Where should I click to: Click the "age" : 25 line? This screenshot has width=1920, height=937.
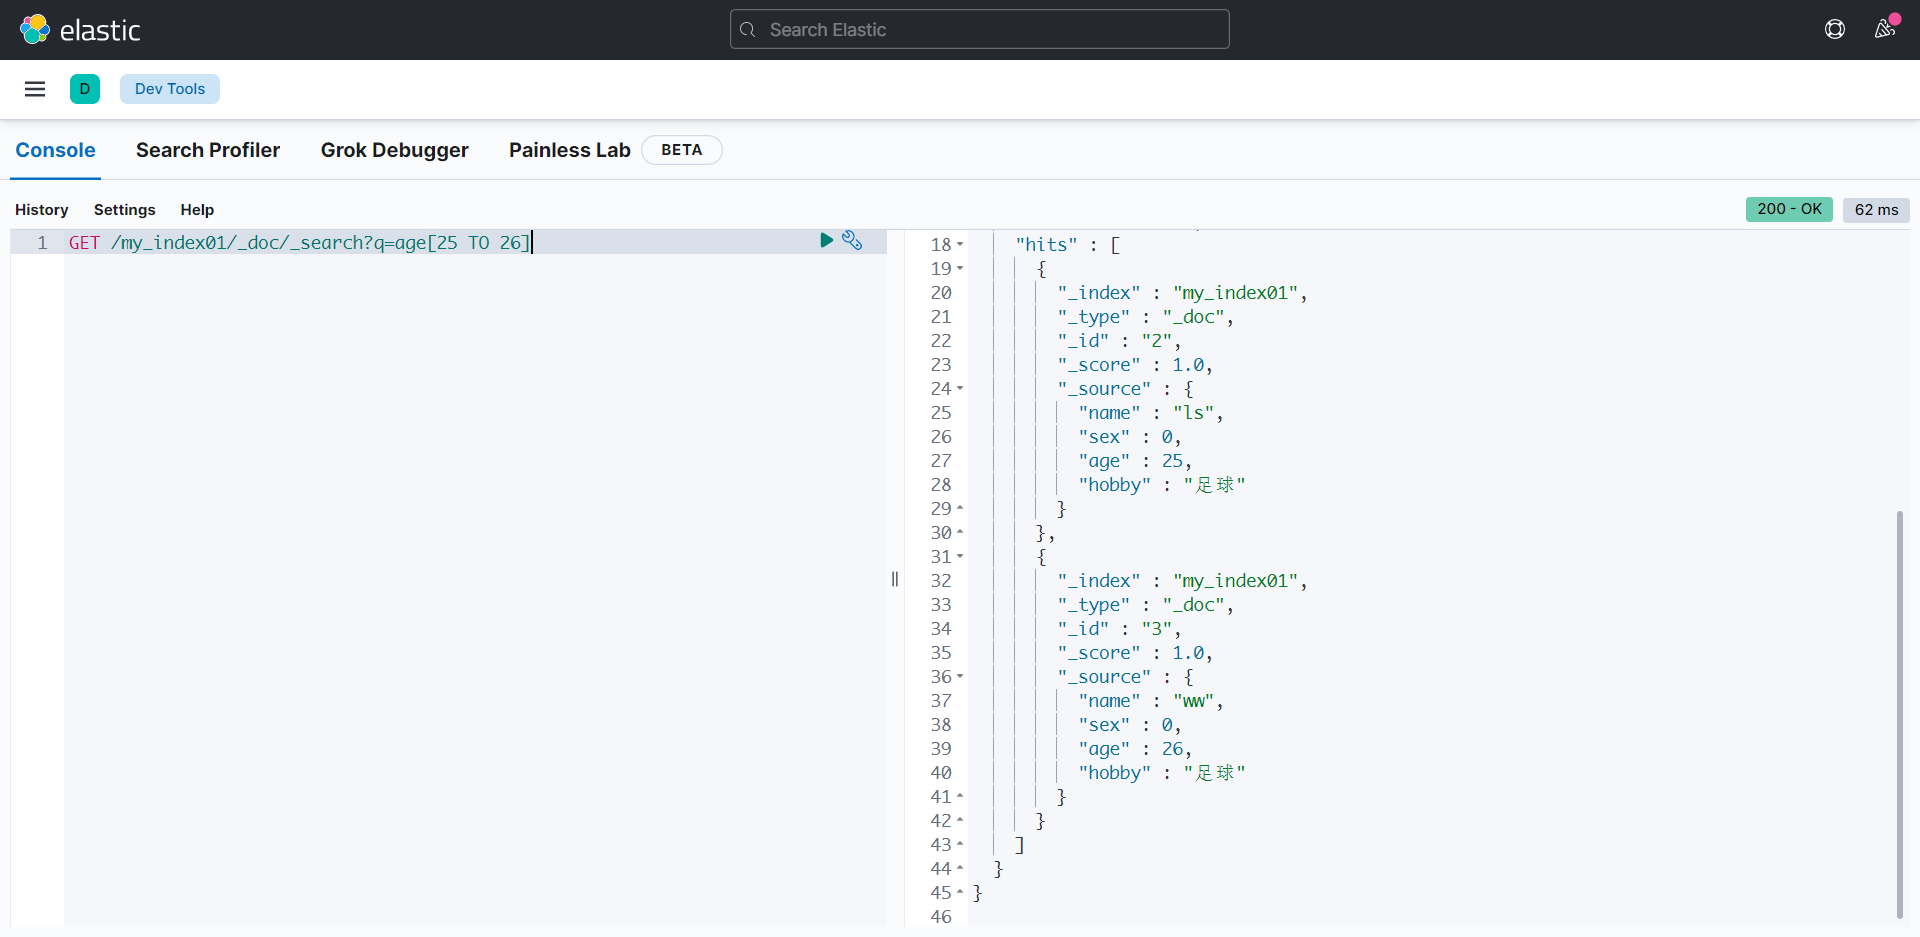(1135, 461)
